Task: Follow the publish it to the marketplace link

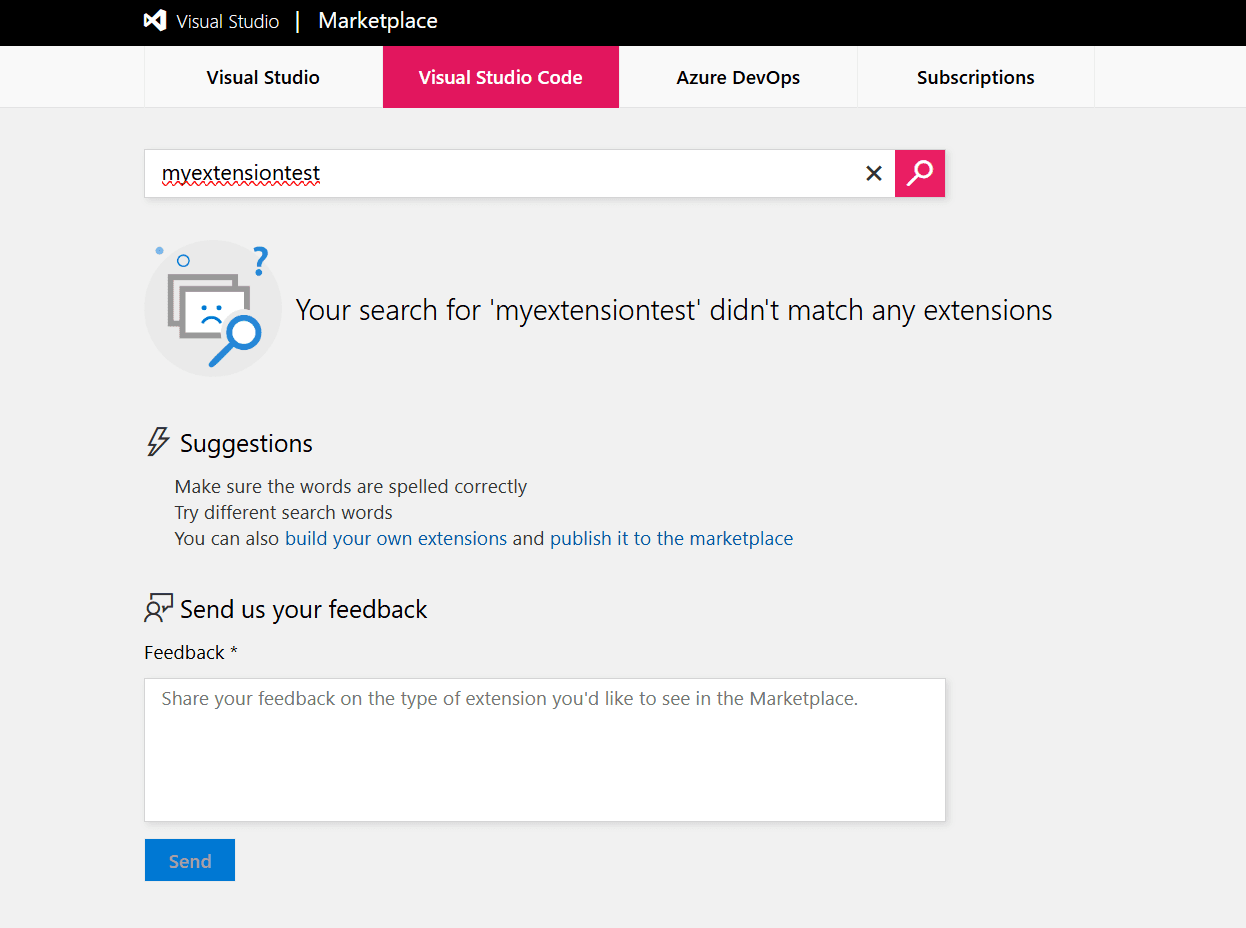Action: click(x=671, y=538)
